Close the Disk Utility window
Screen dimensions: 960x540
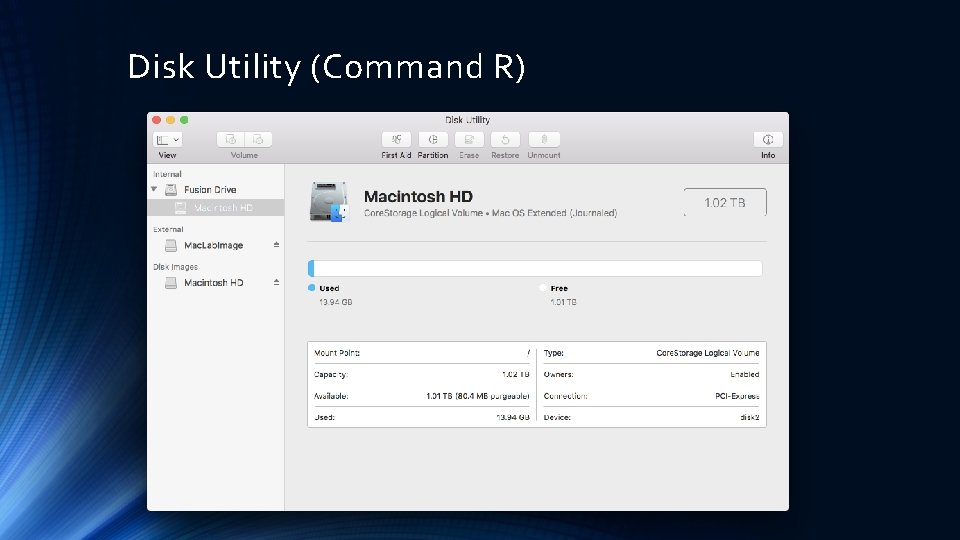point(157,120)
